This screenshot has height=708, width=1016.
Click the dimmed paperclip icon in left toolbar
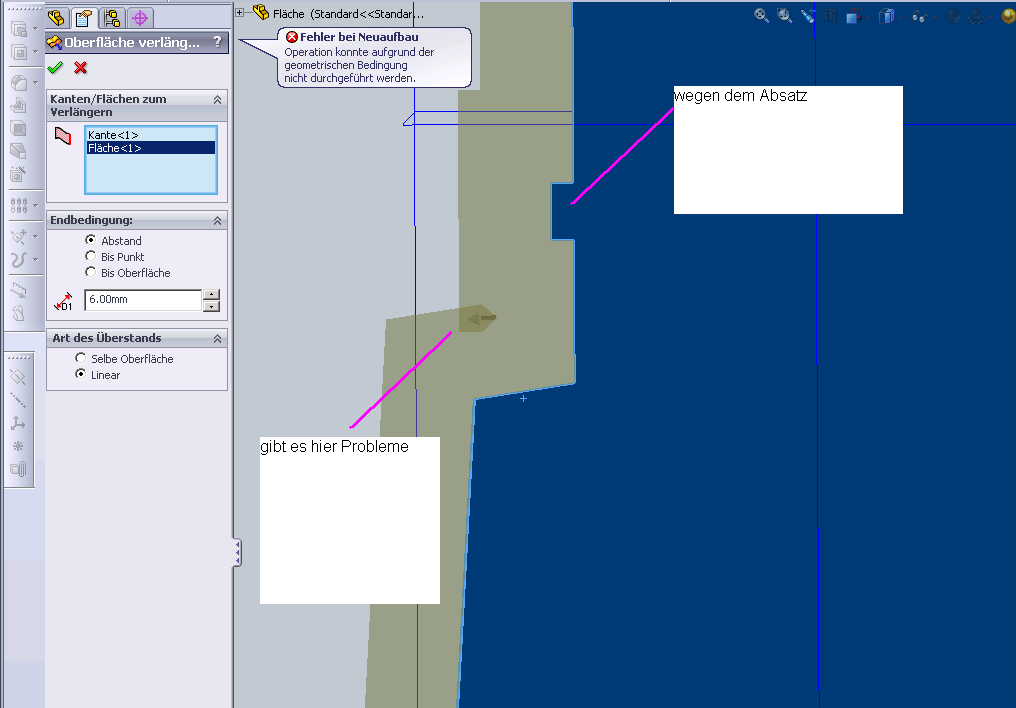pos(18,469)
